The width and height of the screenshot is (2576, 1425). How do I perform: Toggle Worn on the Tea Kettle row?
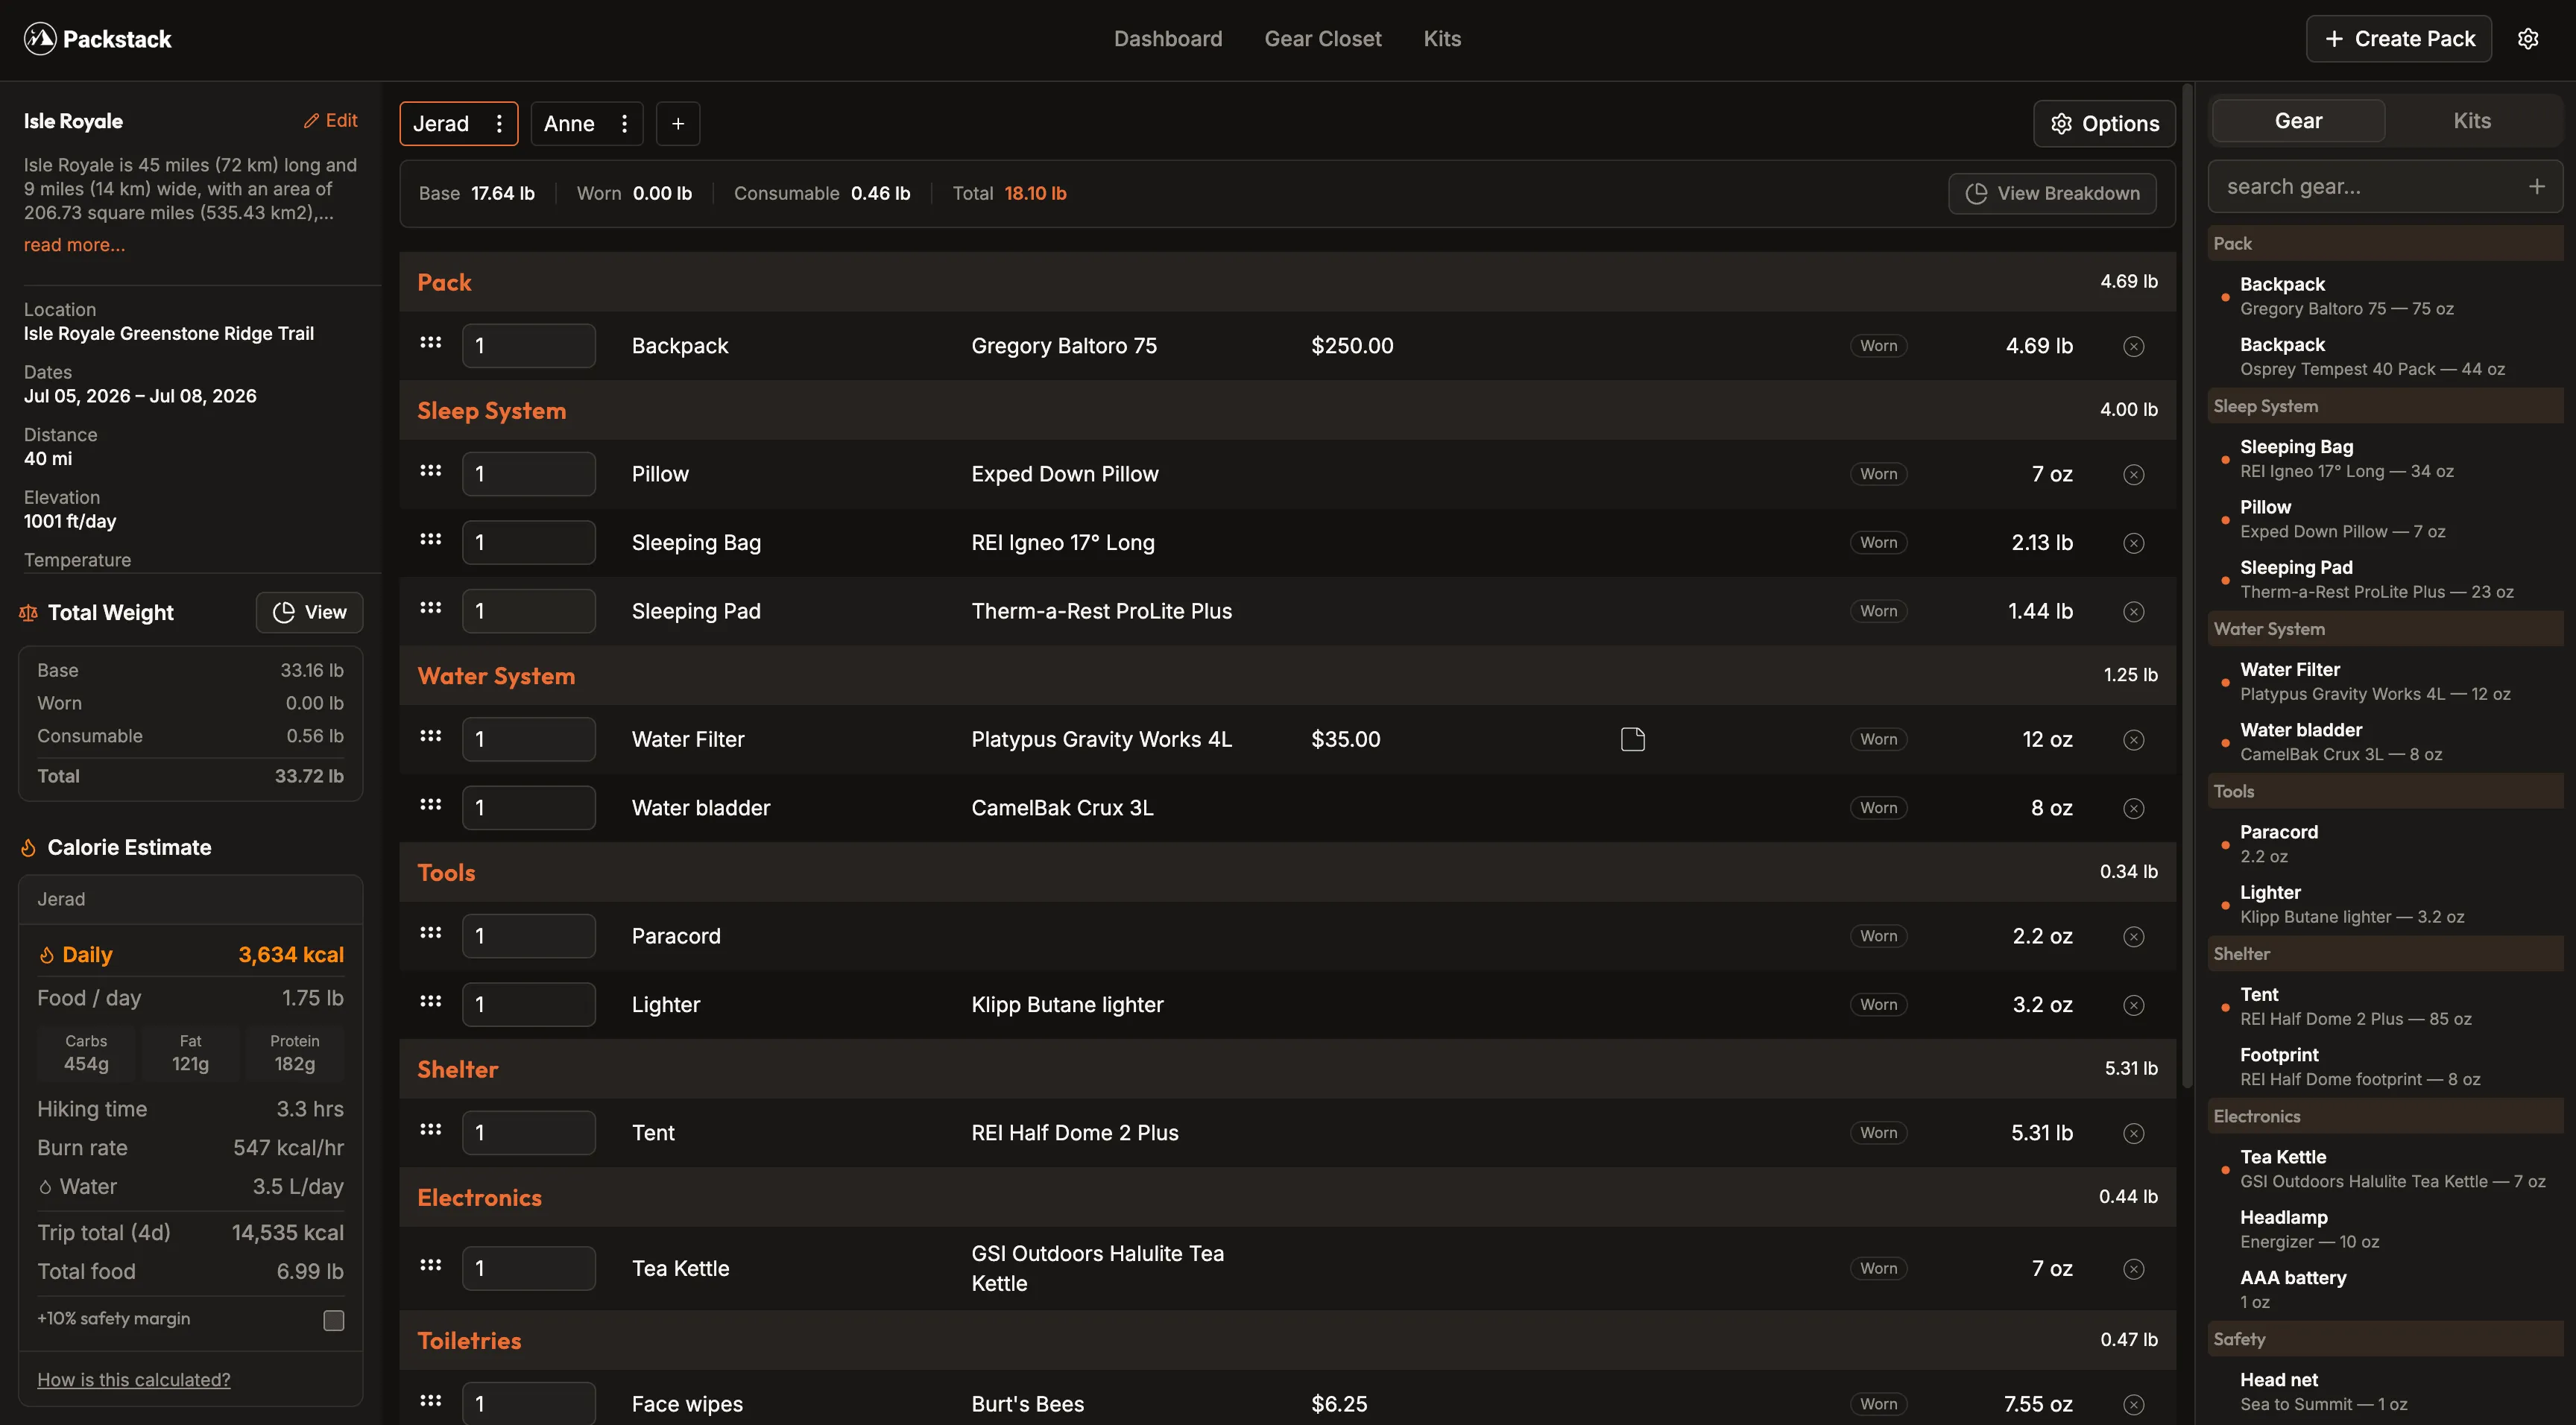click(1878, 1269)
